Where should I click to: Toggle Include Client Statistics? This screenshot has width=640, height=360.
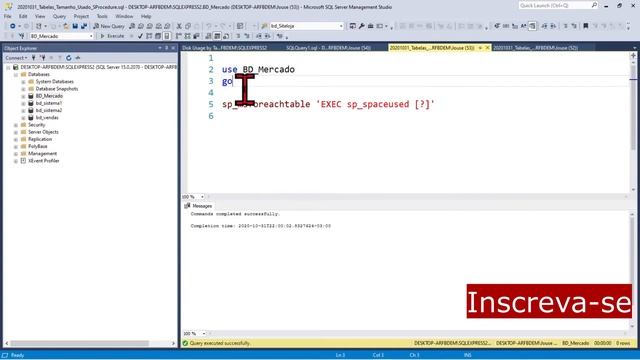click(196, 36)
